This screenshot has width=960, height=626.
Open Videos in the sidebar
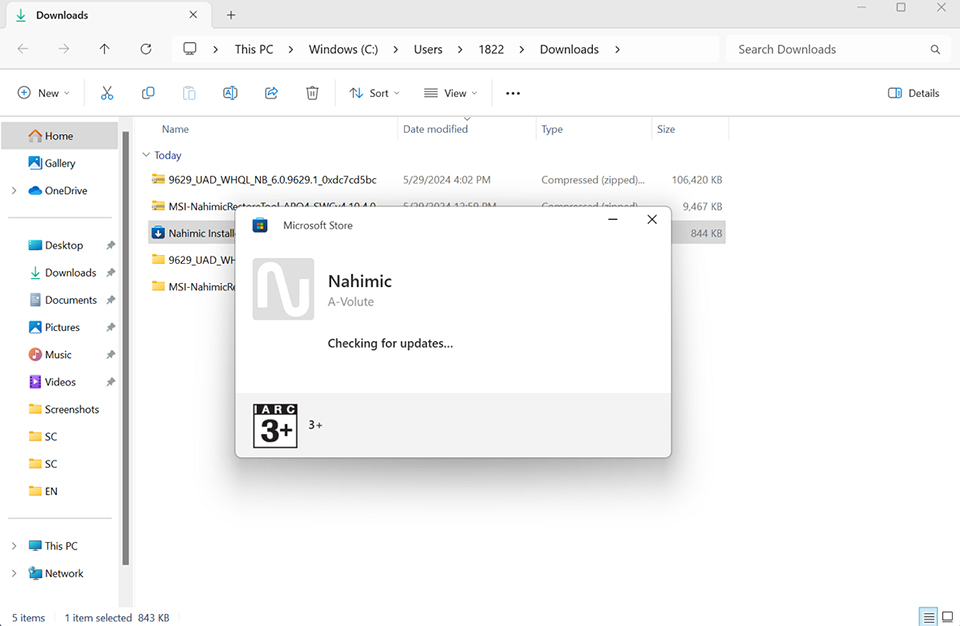pyautogui.click(x=60, y=382)
